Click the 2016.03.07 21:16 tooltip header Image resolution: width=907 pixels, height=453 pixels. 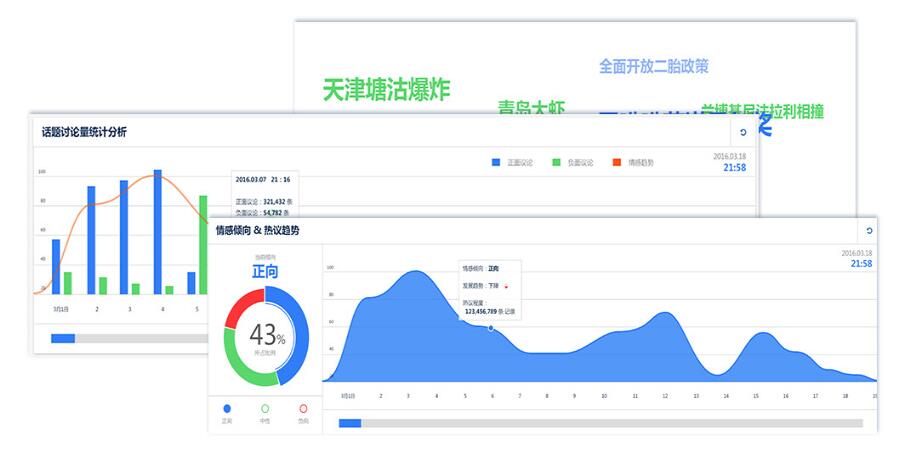(x=263, y=179)
